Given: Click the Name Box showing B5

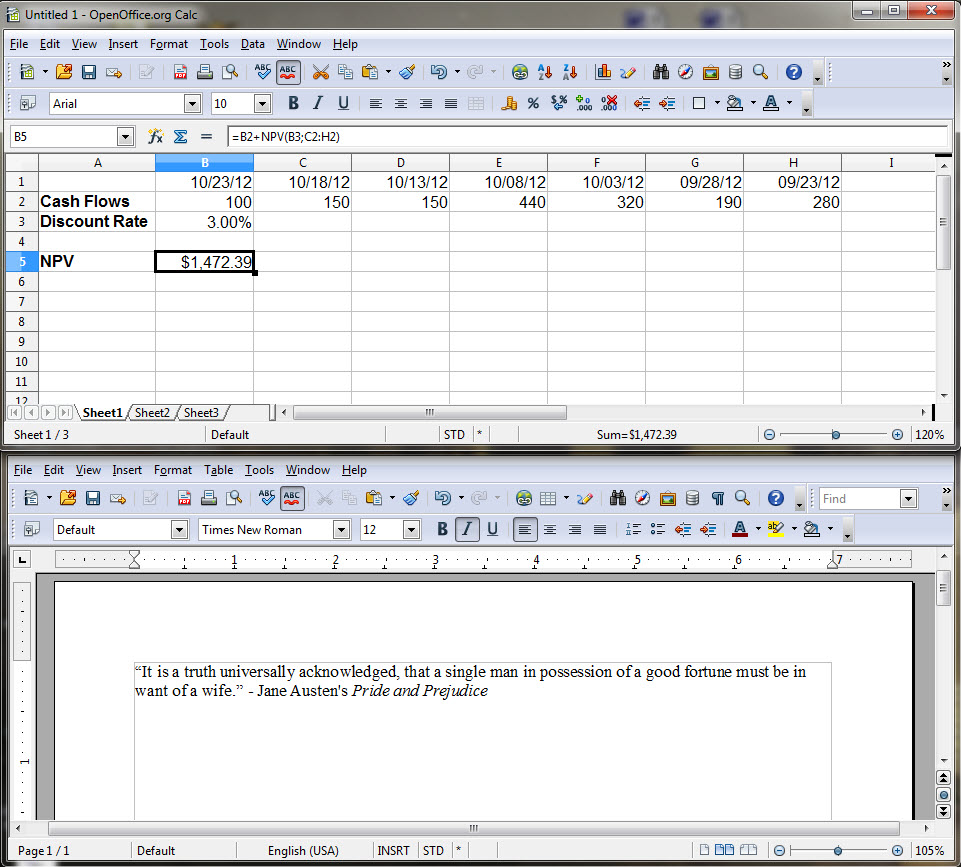Looking at the screenshot, I should point(65,136).
